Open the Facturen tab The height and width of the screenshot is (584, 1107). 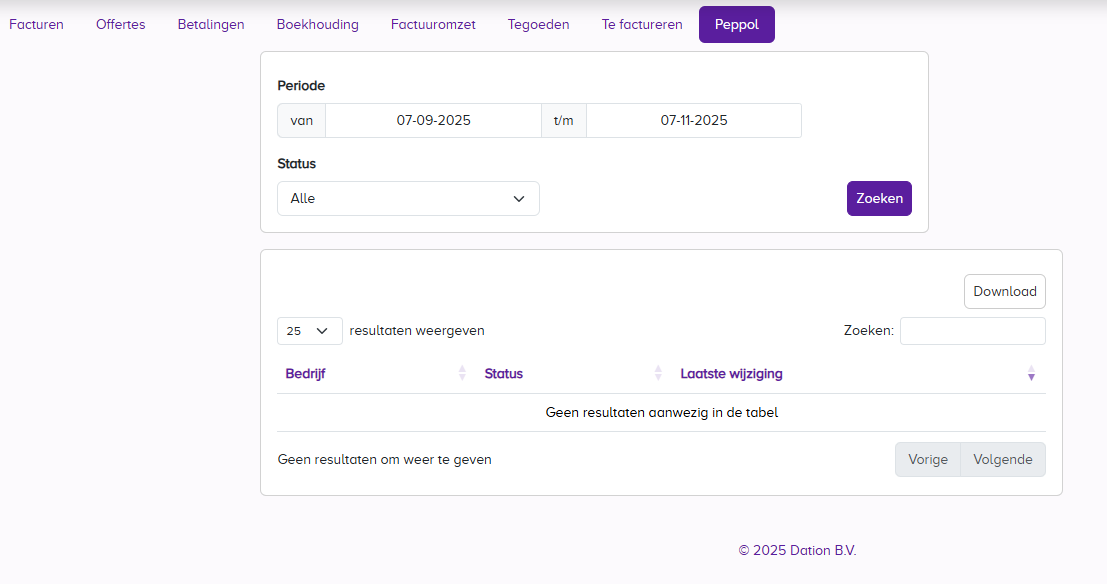36,25
